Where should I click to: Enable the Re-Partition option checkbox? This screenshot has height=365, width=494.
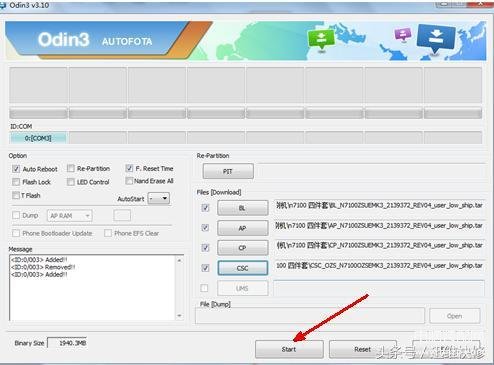pos(71,168)
